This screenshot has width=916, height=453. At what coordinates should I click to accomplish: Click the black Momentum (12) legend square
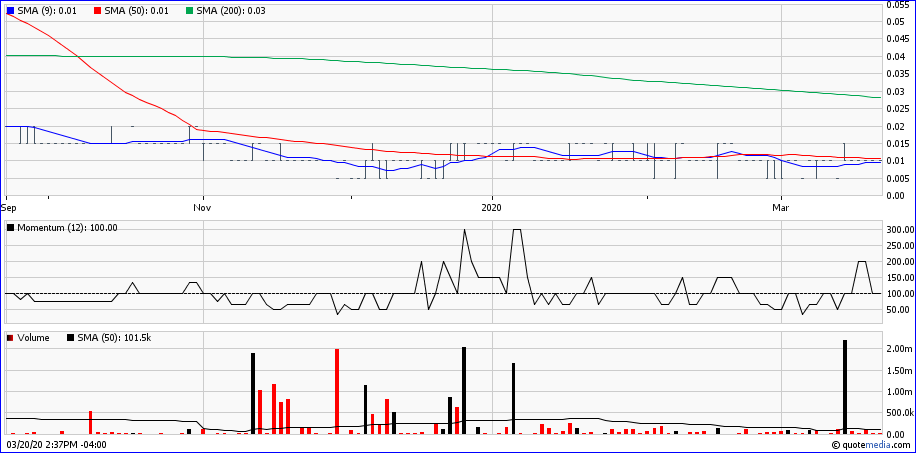tap(11, 228)
